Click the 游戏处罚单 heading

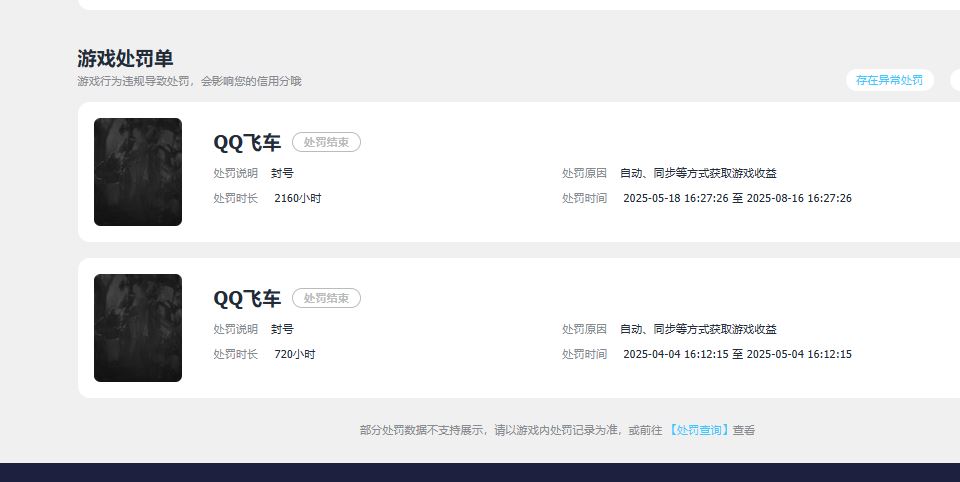[125, 58]
